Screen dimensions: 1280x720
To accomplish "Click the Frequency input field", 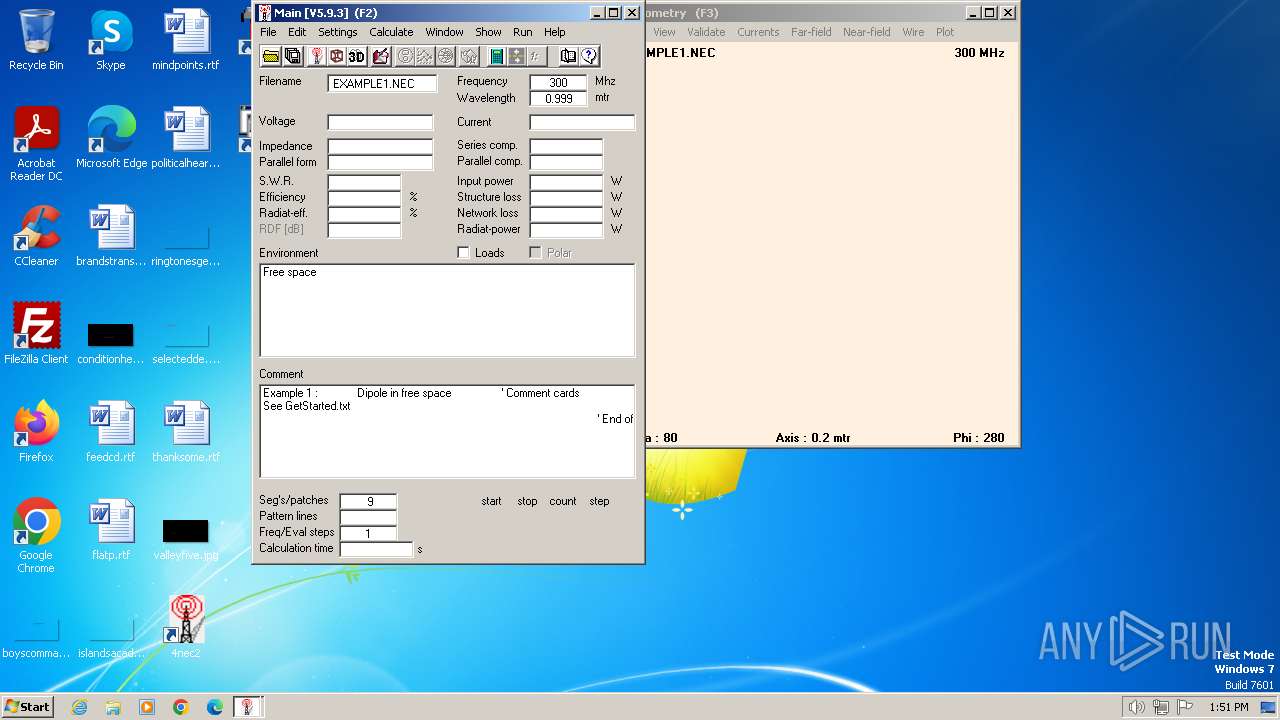I will 558,83.
